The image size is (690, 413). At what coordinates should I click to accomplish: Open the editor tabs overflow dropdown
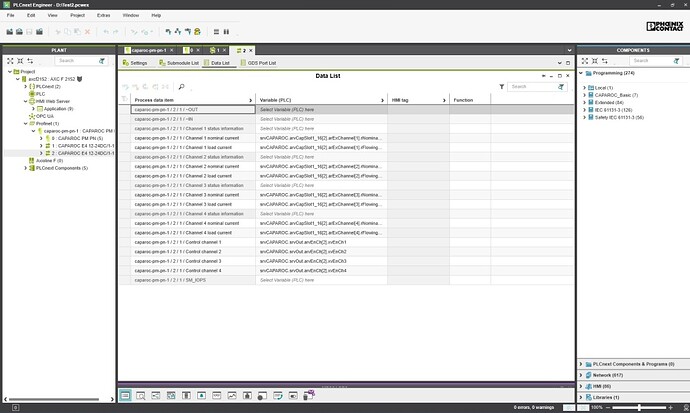point(569,50)
